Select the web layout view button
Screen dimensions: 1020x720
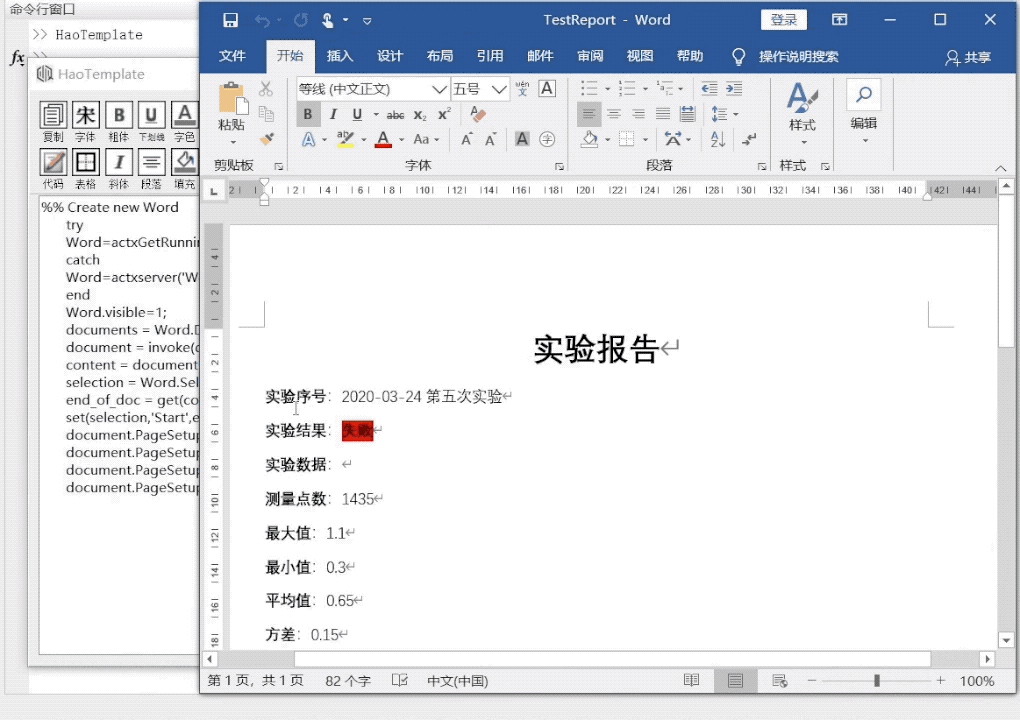click(779, 680)
